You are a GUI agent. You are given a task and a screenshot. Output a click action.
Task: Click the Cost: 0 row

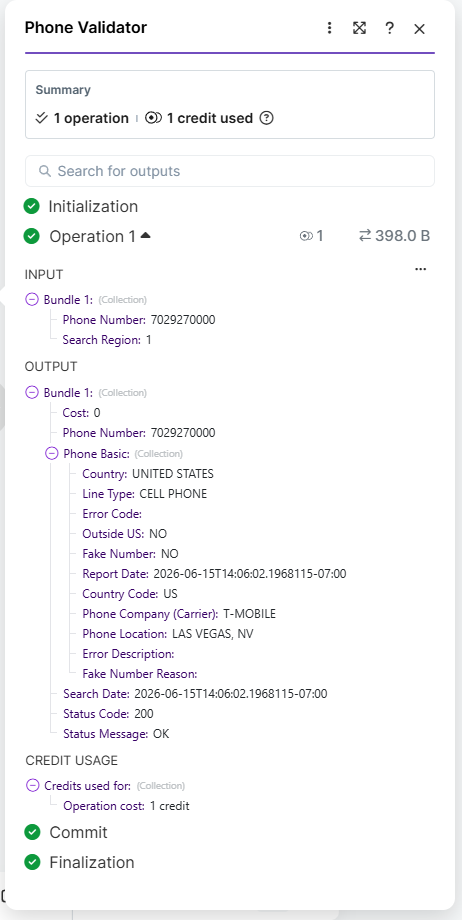coord(82,412)
